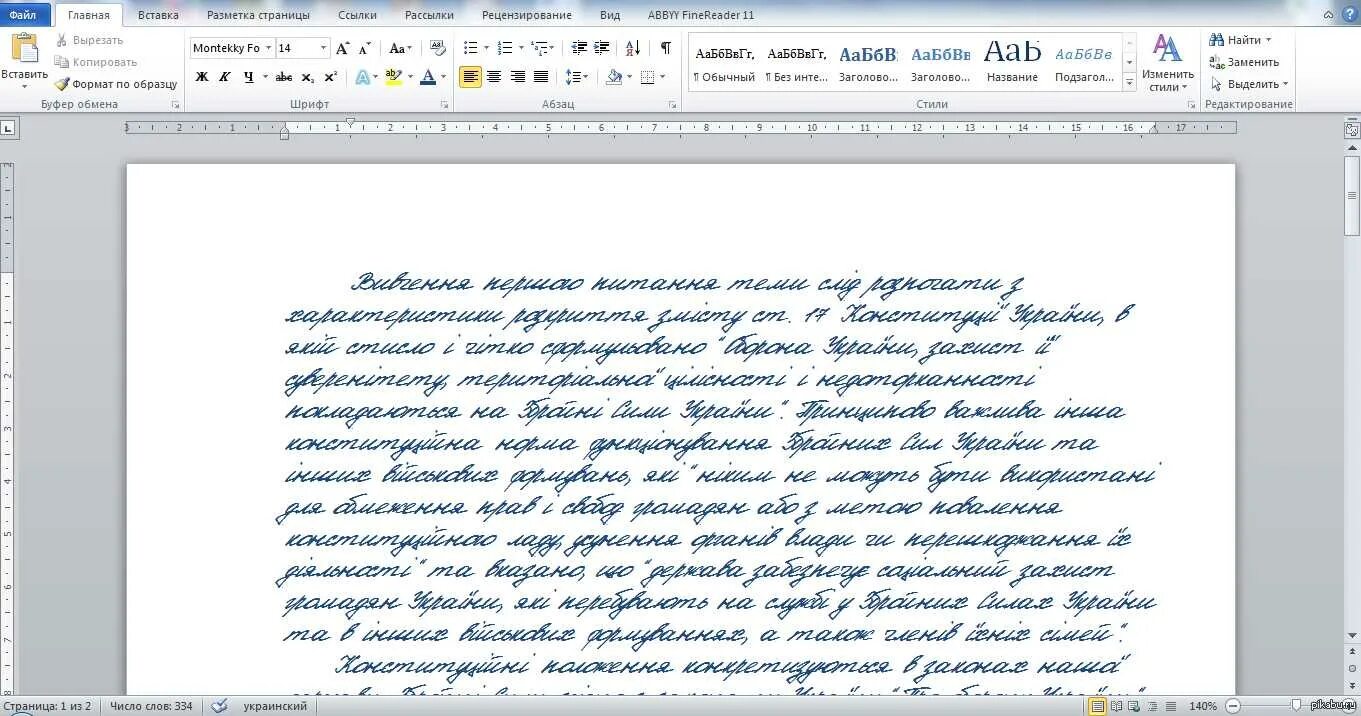The image size is (1361, 716).
Task: Toggle show paragraph marks (¶)
Action: coord(665,48)
